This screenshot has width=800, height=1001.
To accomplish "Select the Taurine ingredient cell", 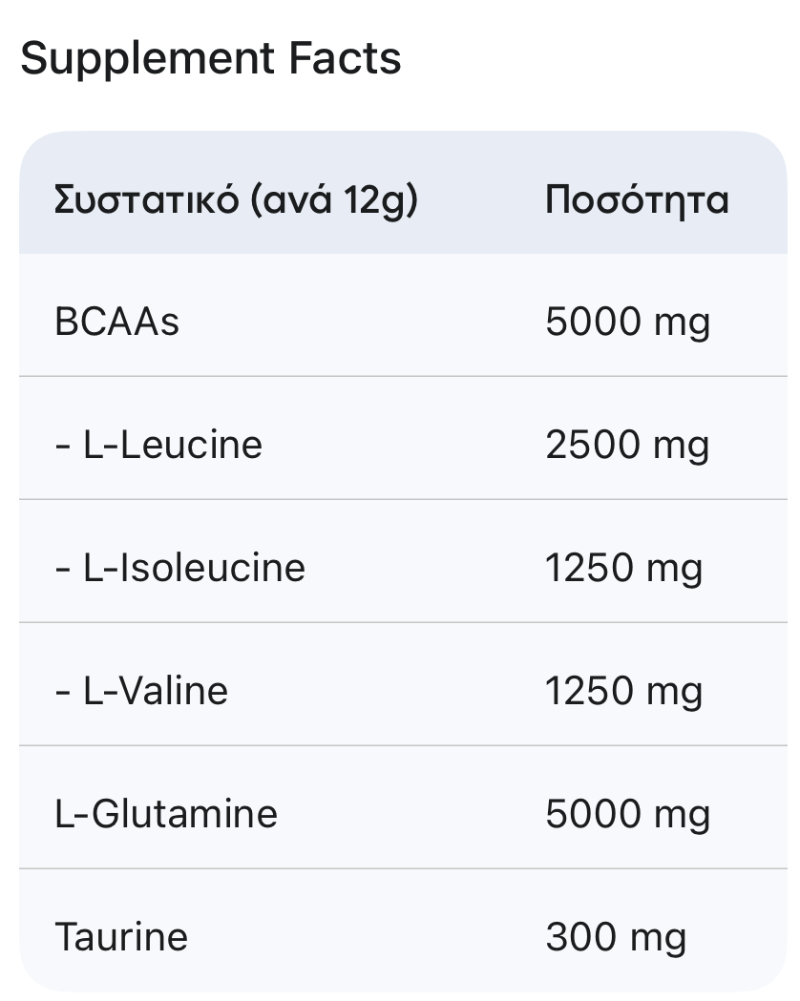I will pos(121,937).
